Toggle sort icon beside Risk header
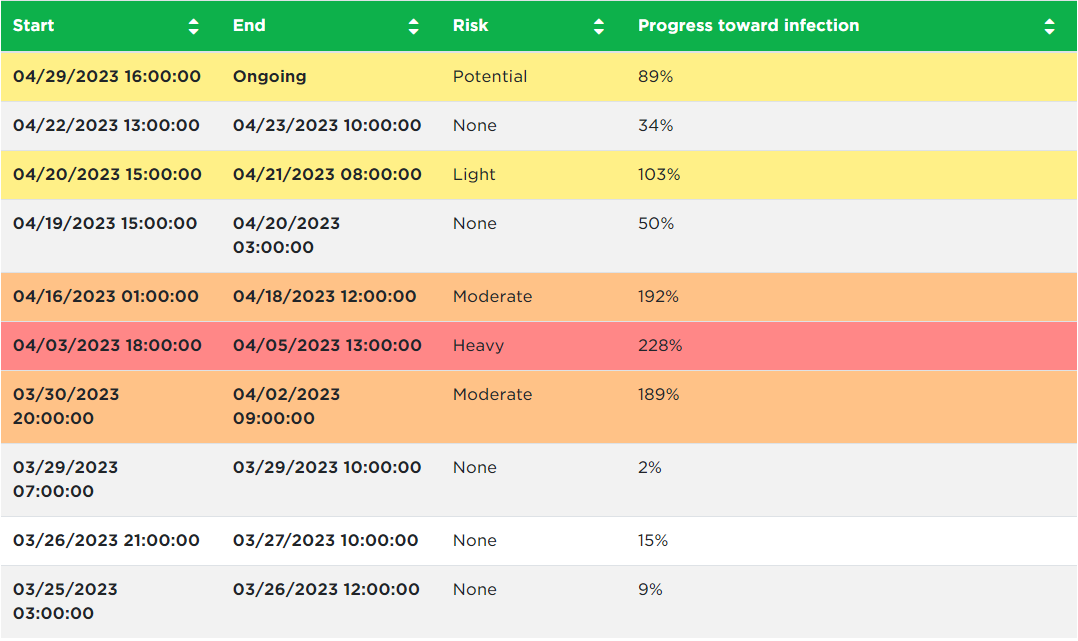 pos(599,27)
